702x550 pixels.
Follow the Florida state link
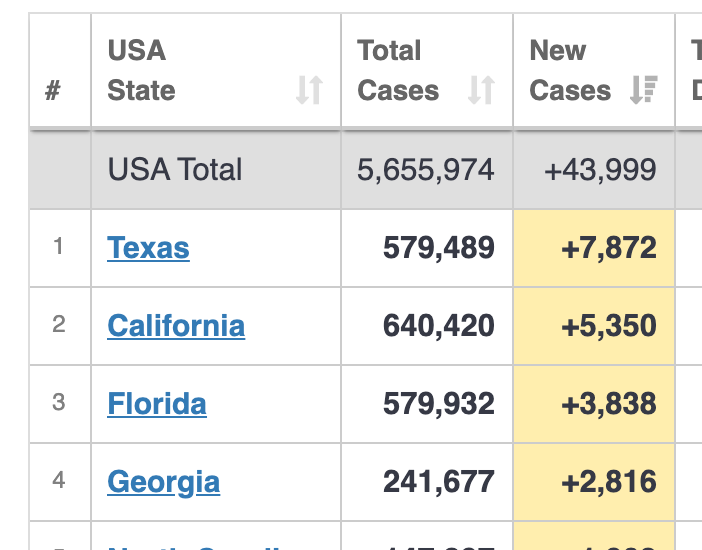(x=157, y=404)
